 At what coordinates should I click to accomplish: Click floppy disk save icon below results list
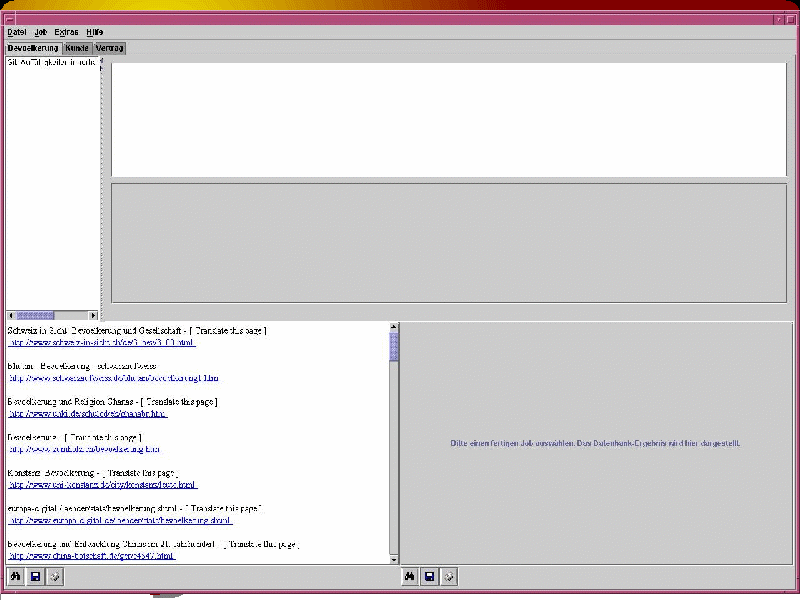coord(35,576)
